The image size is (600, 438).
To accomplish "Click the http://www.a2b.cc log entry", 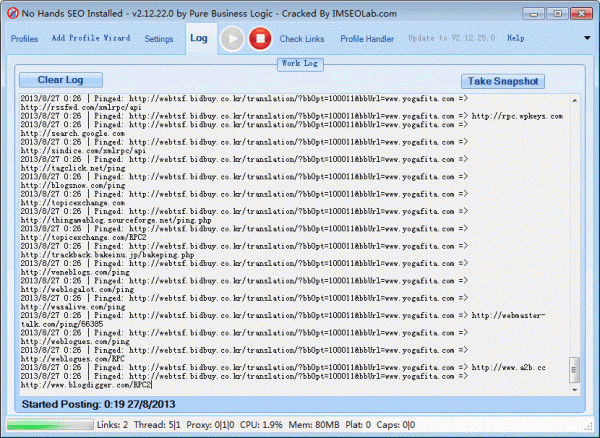I will click(509, 368).
